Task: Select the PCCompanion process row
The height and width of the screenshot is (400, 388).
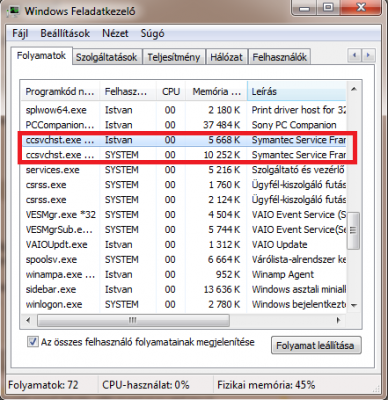Action: pos(184,125)
